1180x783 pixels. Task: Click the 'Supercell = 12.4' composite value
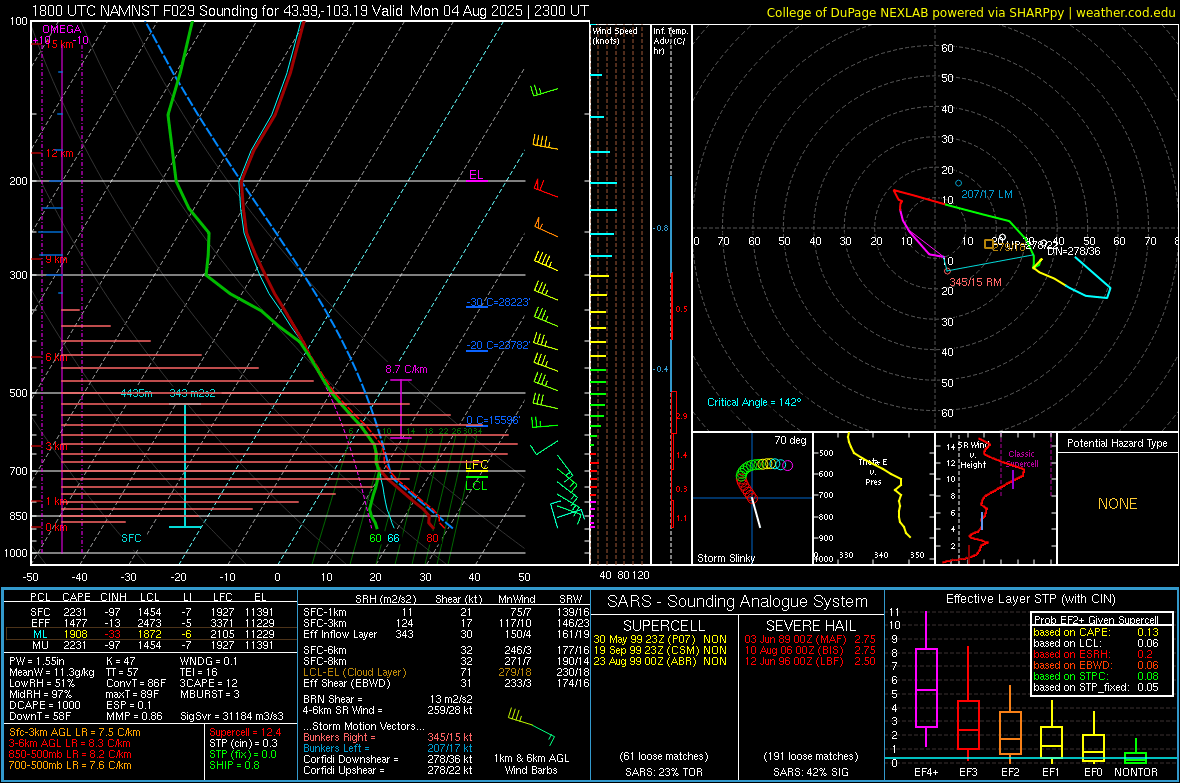point(245,732)
